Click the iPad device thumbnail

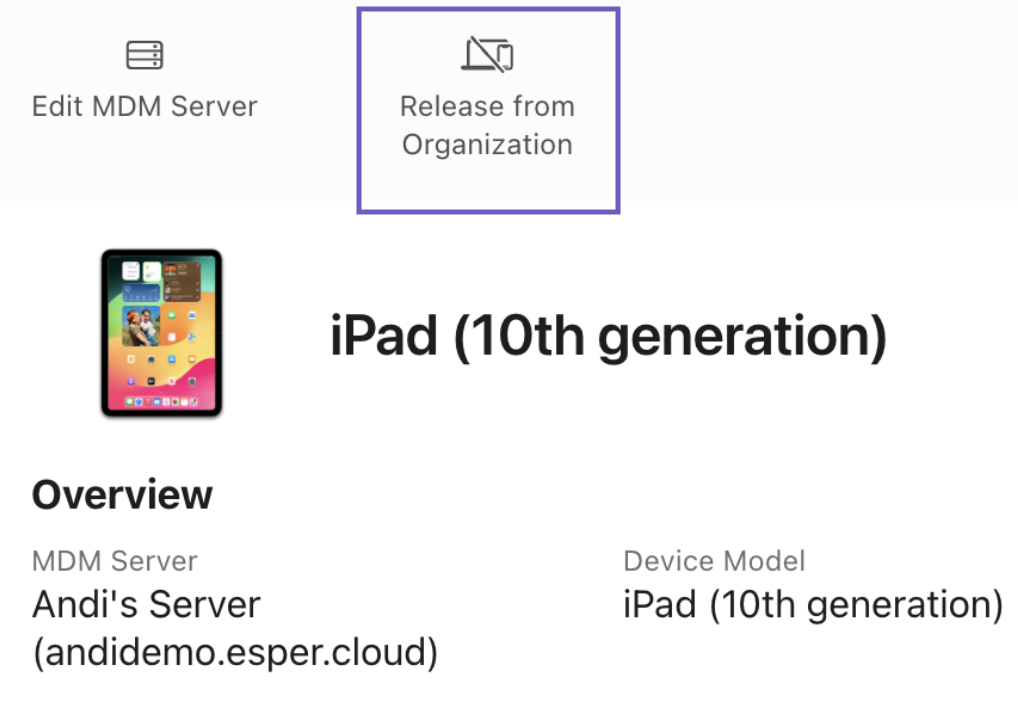(163, 333)
